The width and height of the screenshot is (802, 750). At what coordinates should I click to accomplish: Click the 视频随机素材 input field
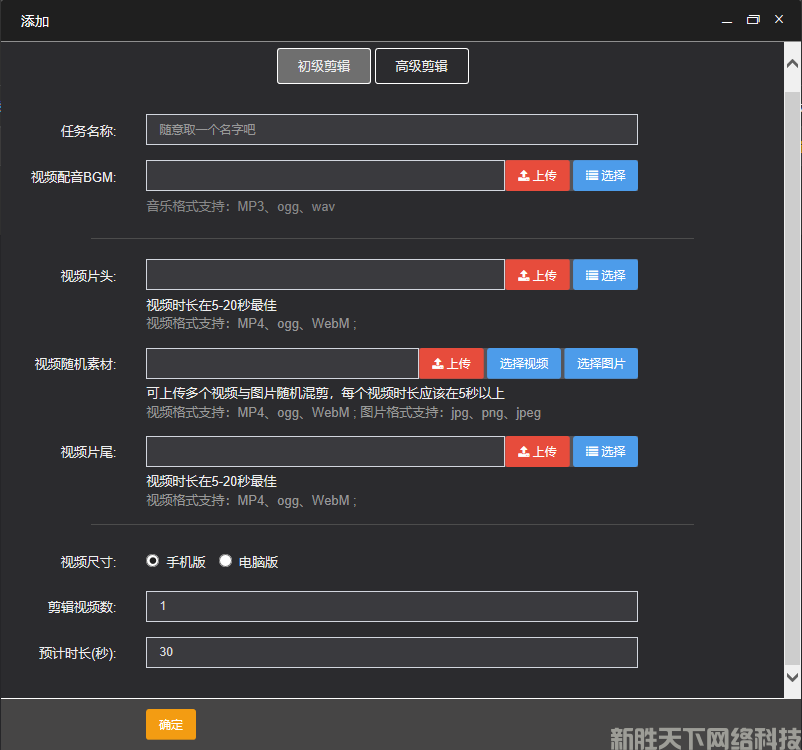pyautogui.click(x=282, y=363)
